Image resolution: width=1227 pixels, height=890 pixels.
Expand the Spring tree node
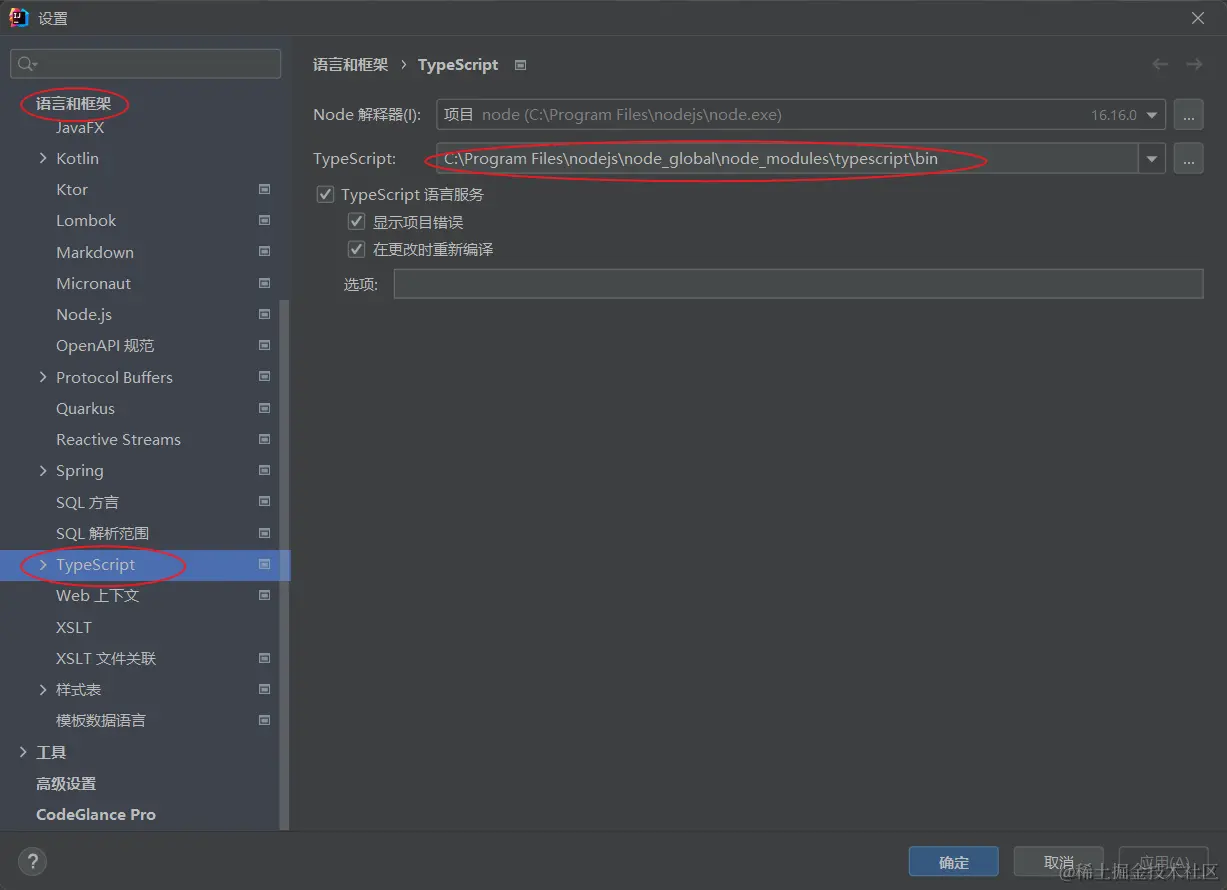[43, 470]
